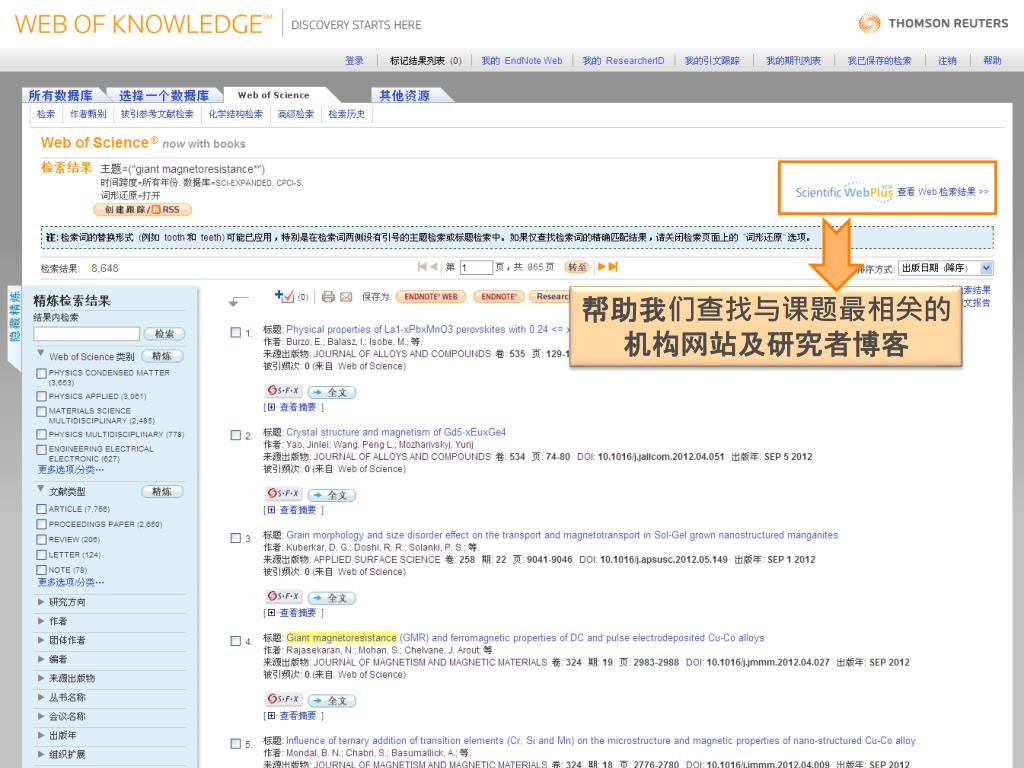The image size is (1024, 768).
Task: Click S·F·X icon for result 3
Action: coord(283,596)
